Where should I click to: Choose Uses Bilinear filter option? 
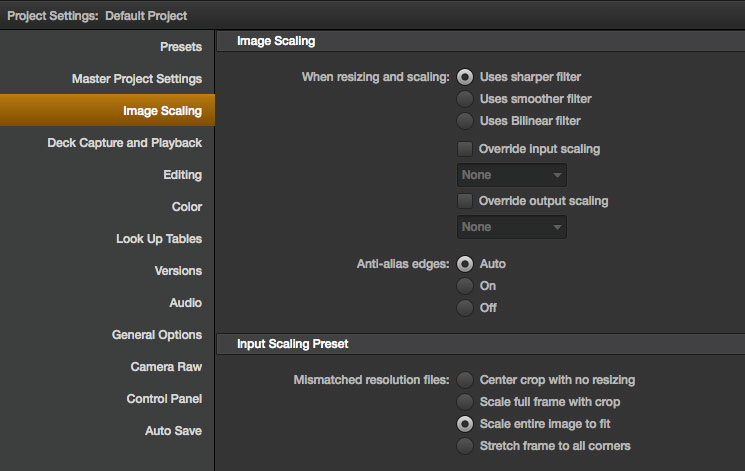pyautogui.click(x=465, y=121)
